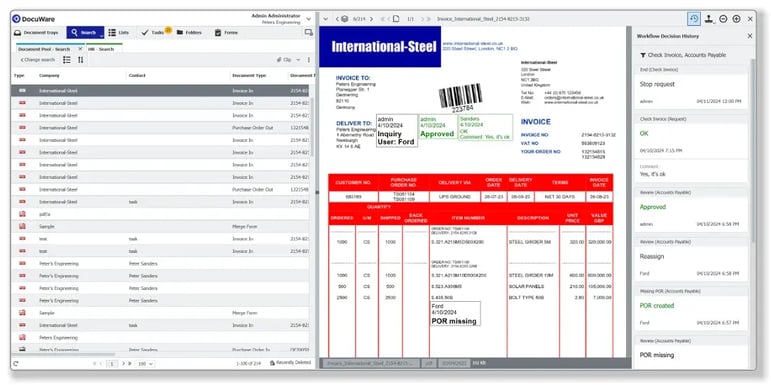The image size is (771, 385).
Task: Click the POR missing stamp on invoice
Action: coord(455,314)
